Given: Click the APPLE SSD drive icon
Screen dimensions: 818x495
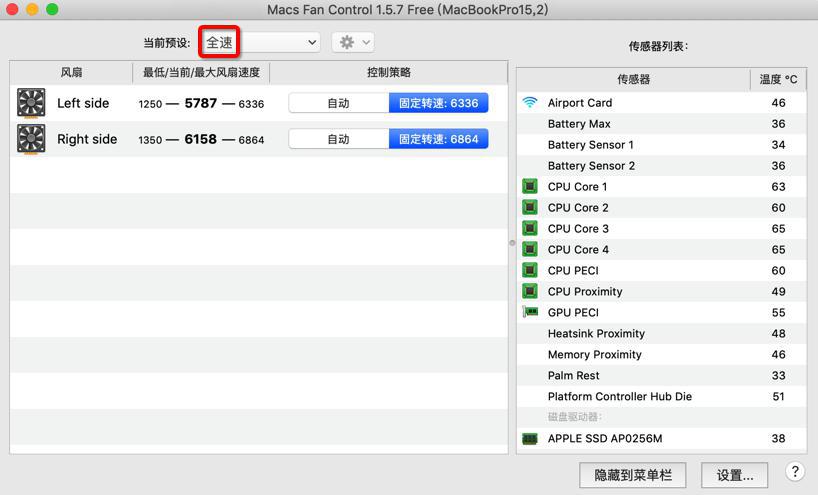Looking at the screenshot, I should coord(530,439).
